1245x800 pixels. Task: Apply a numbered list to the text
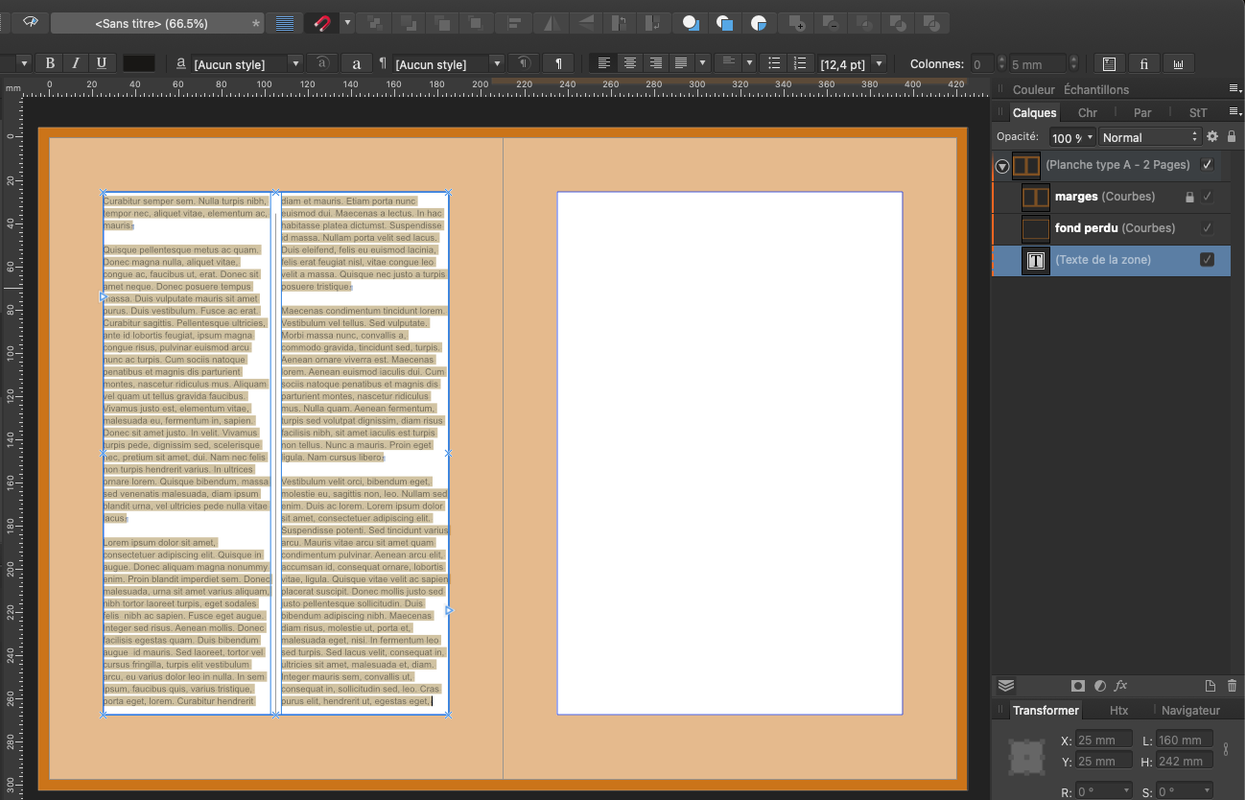coord(800,63)
